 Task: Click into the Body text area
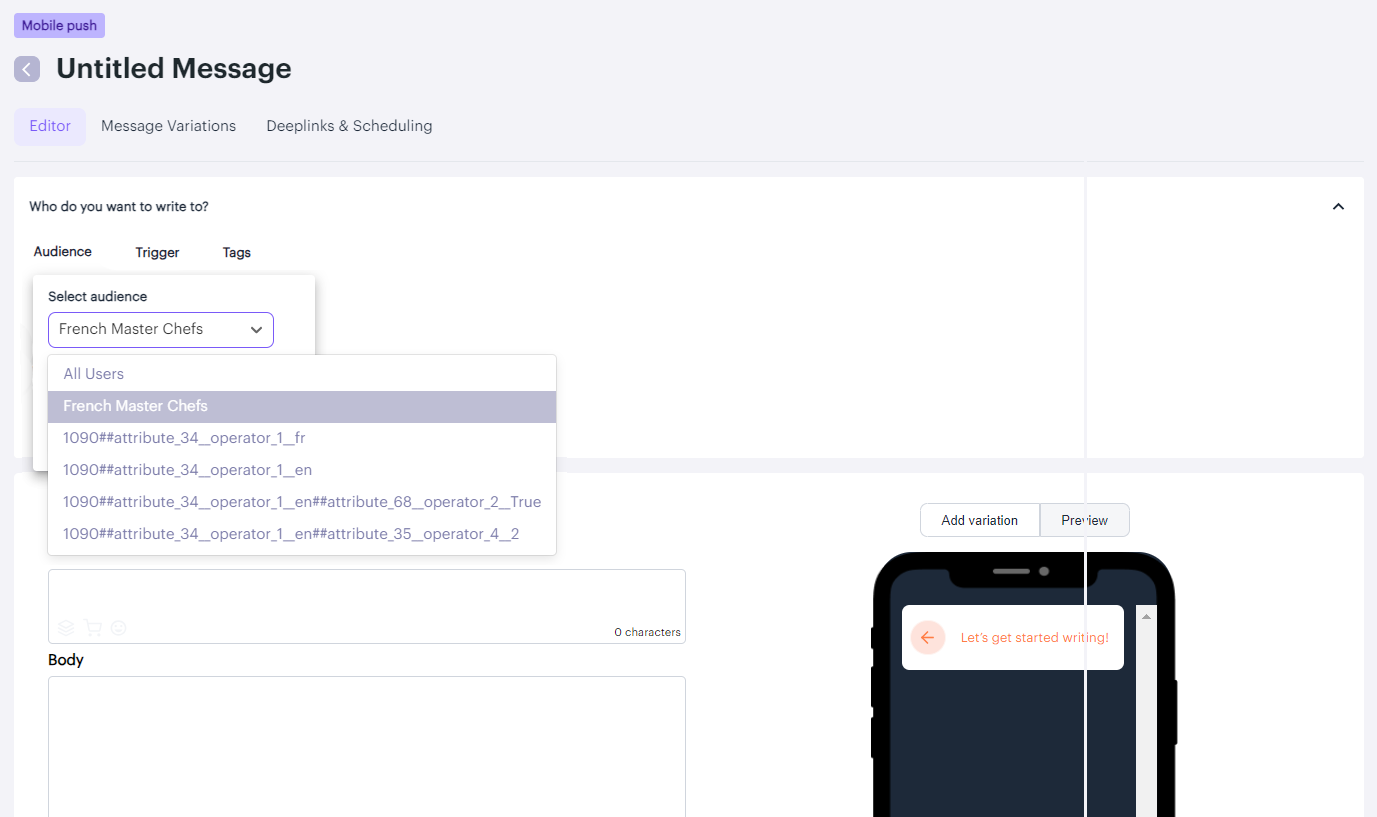point(367,746)
